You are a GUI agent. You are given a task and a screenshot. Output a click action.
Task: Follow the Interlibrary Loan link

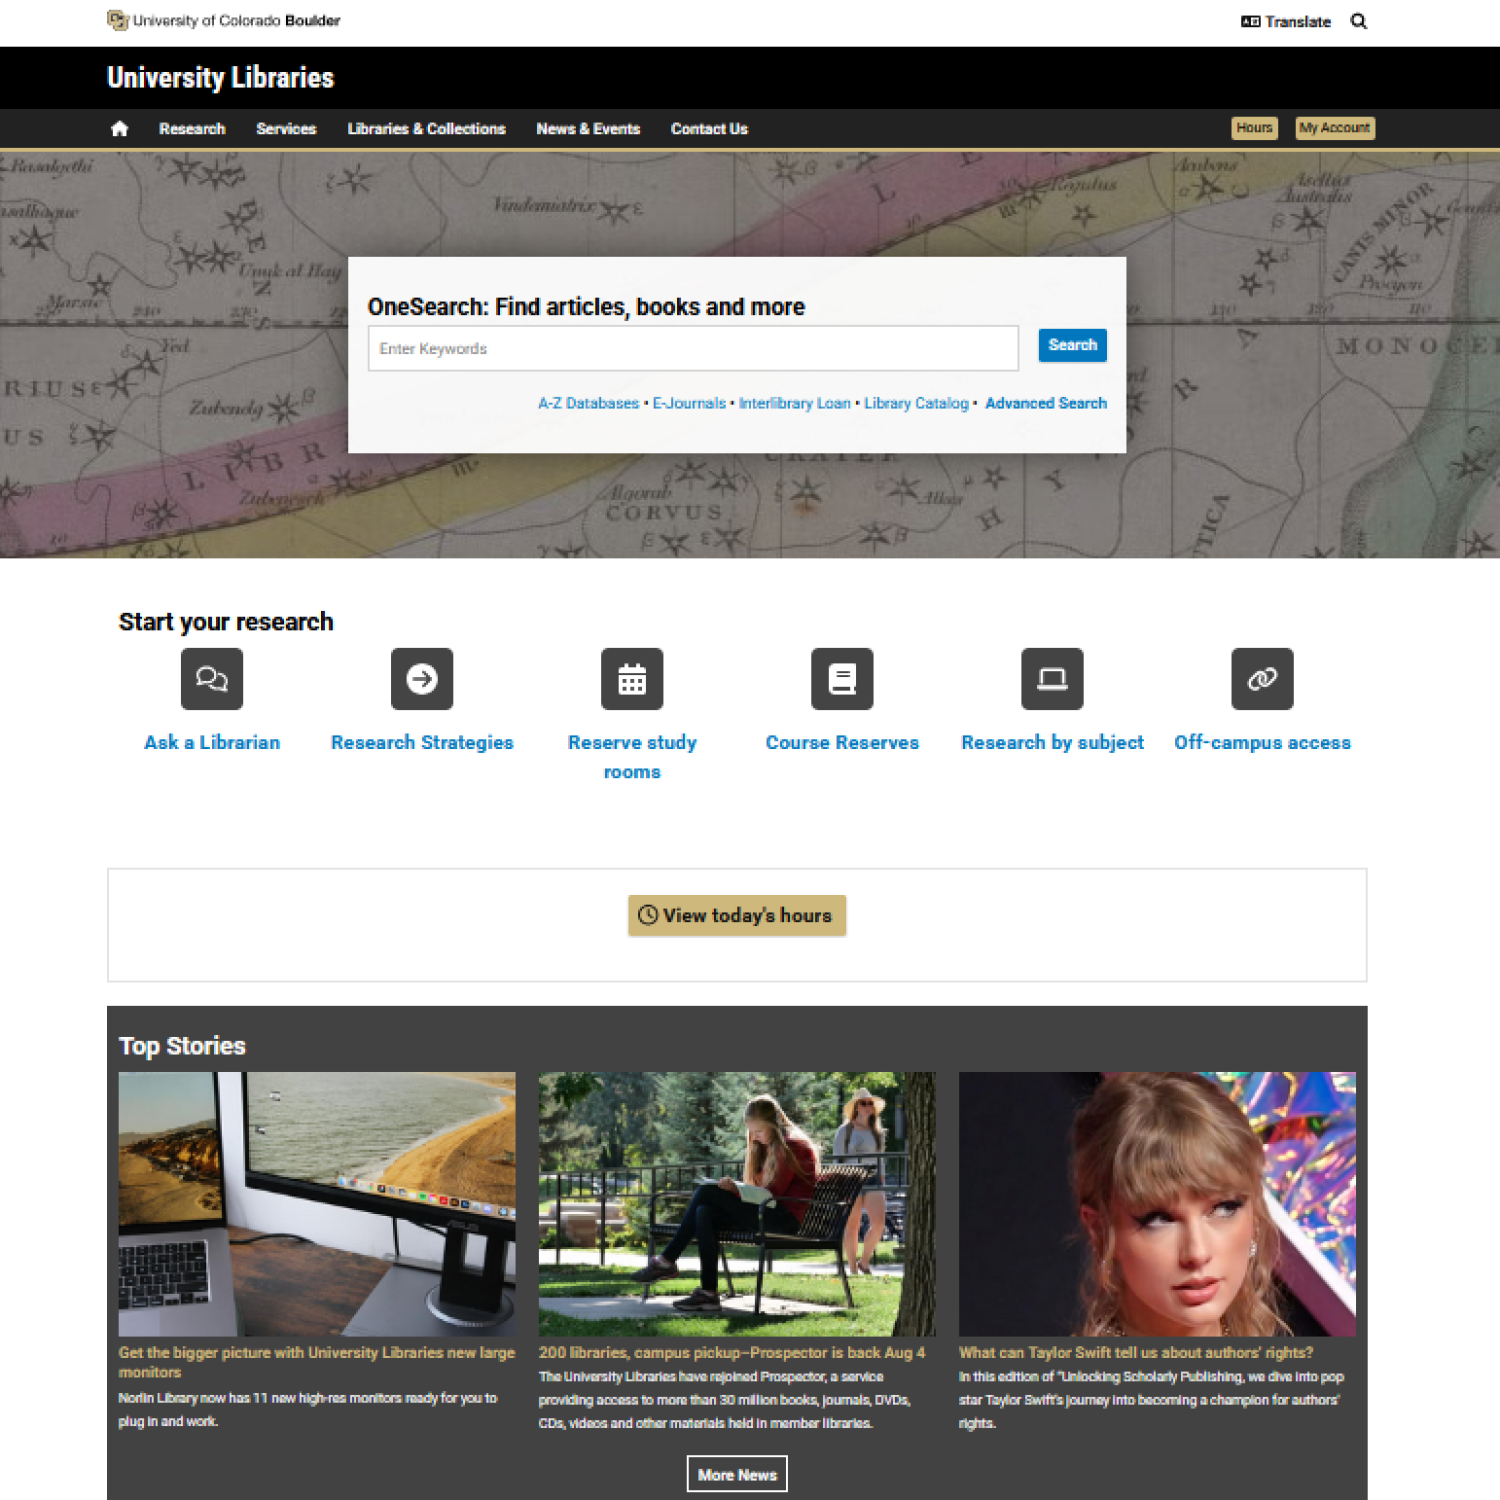click(x=794, y=403)
